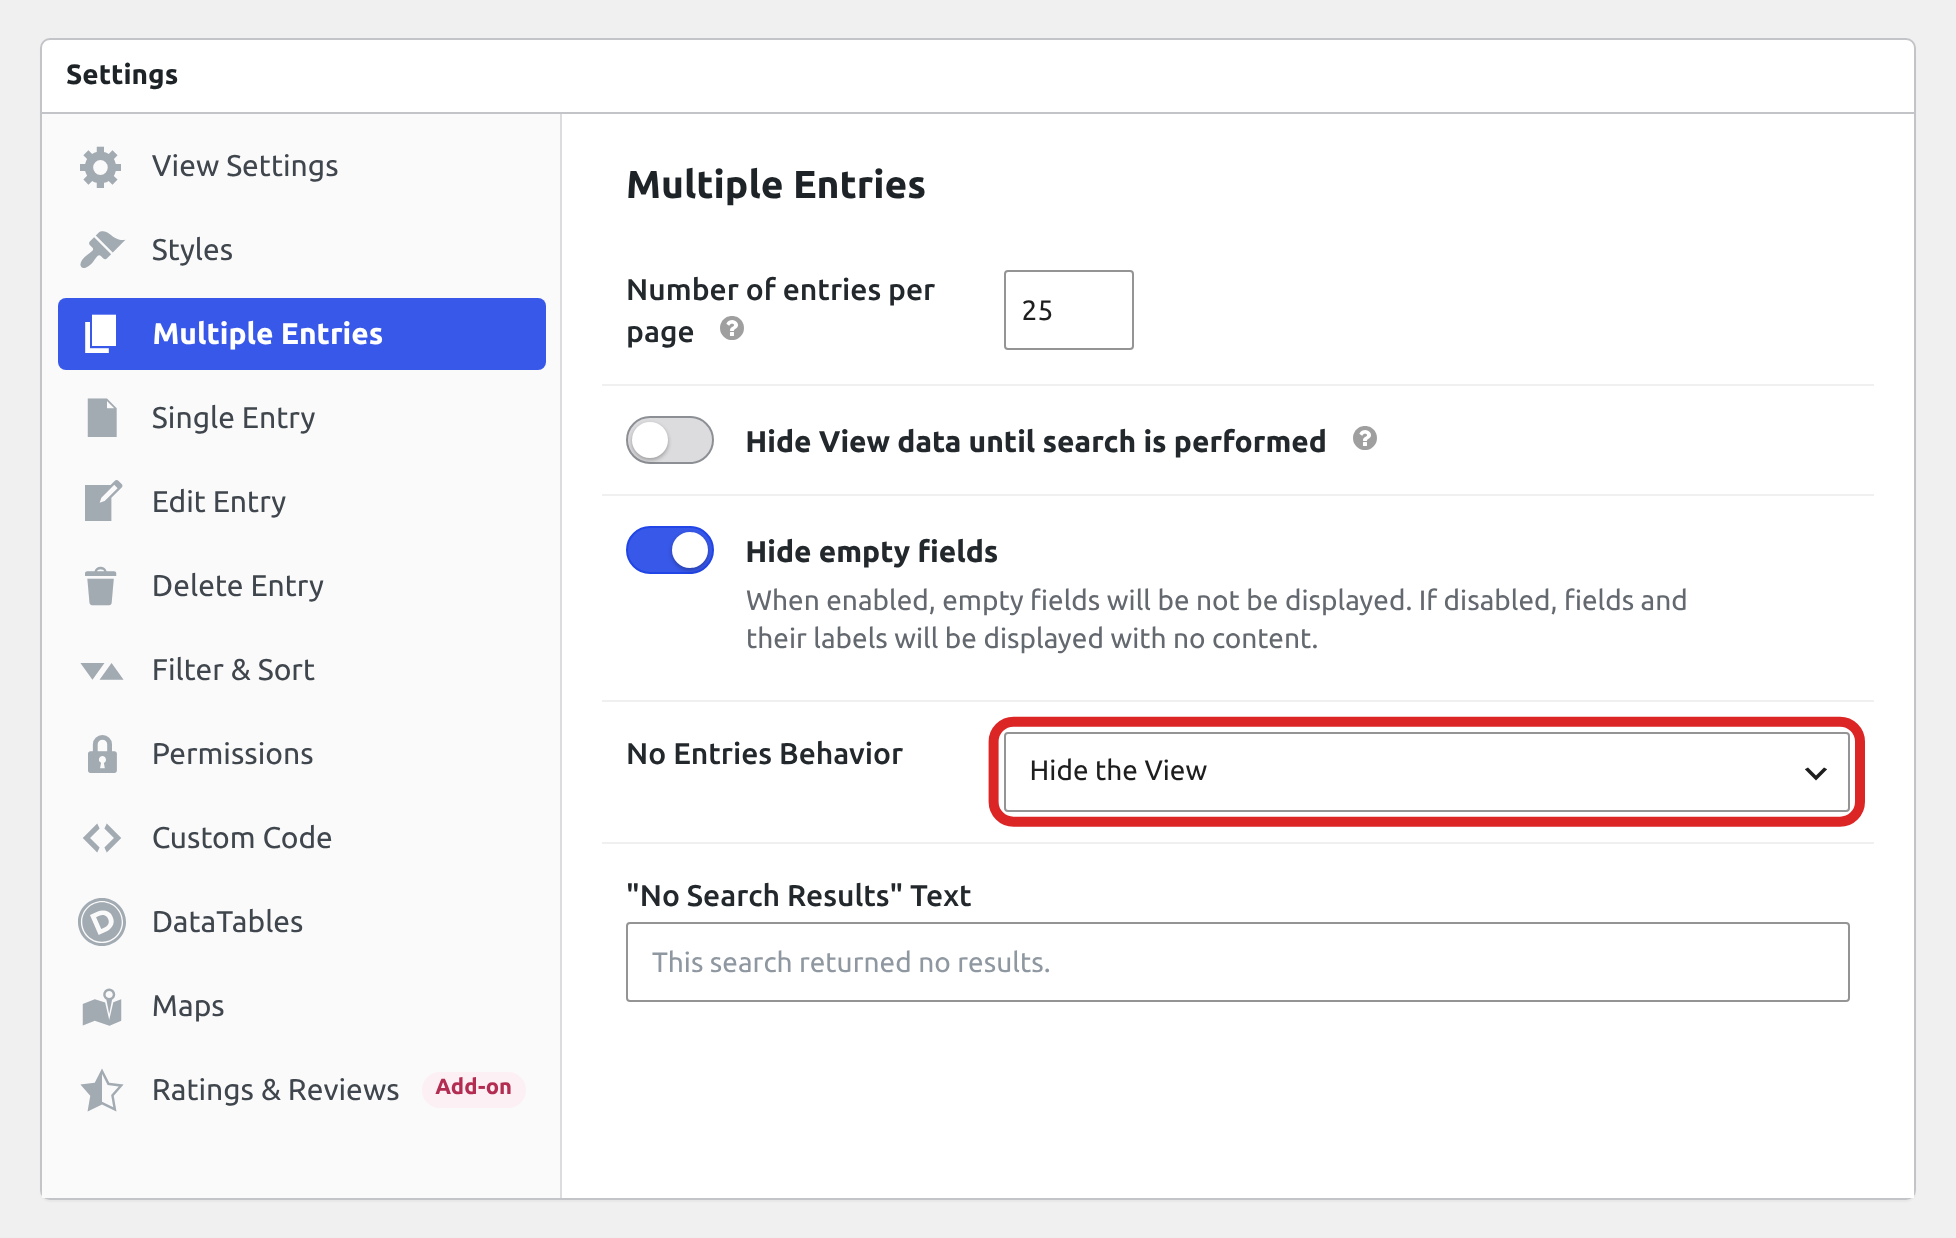
Task: Disable the Hide empty fields toggle
Action: pos(670,550)
